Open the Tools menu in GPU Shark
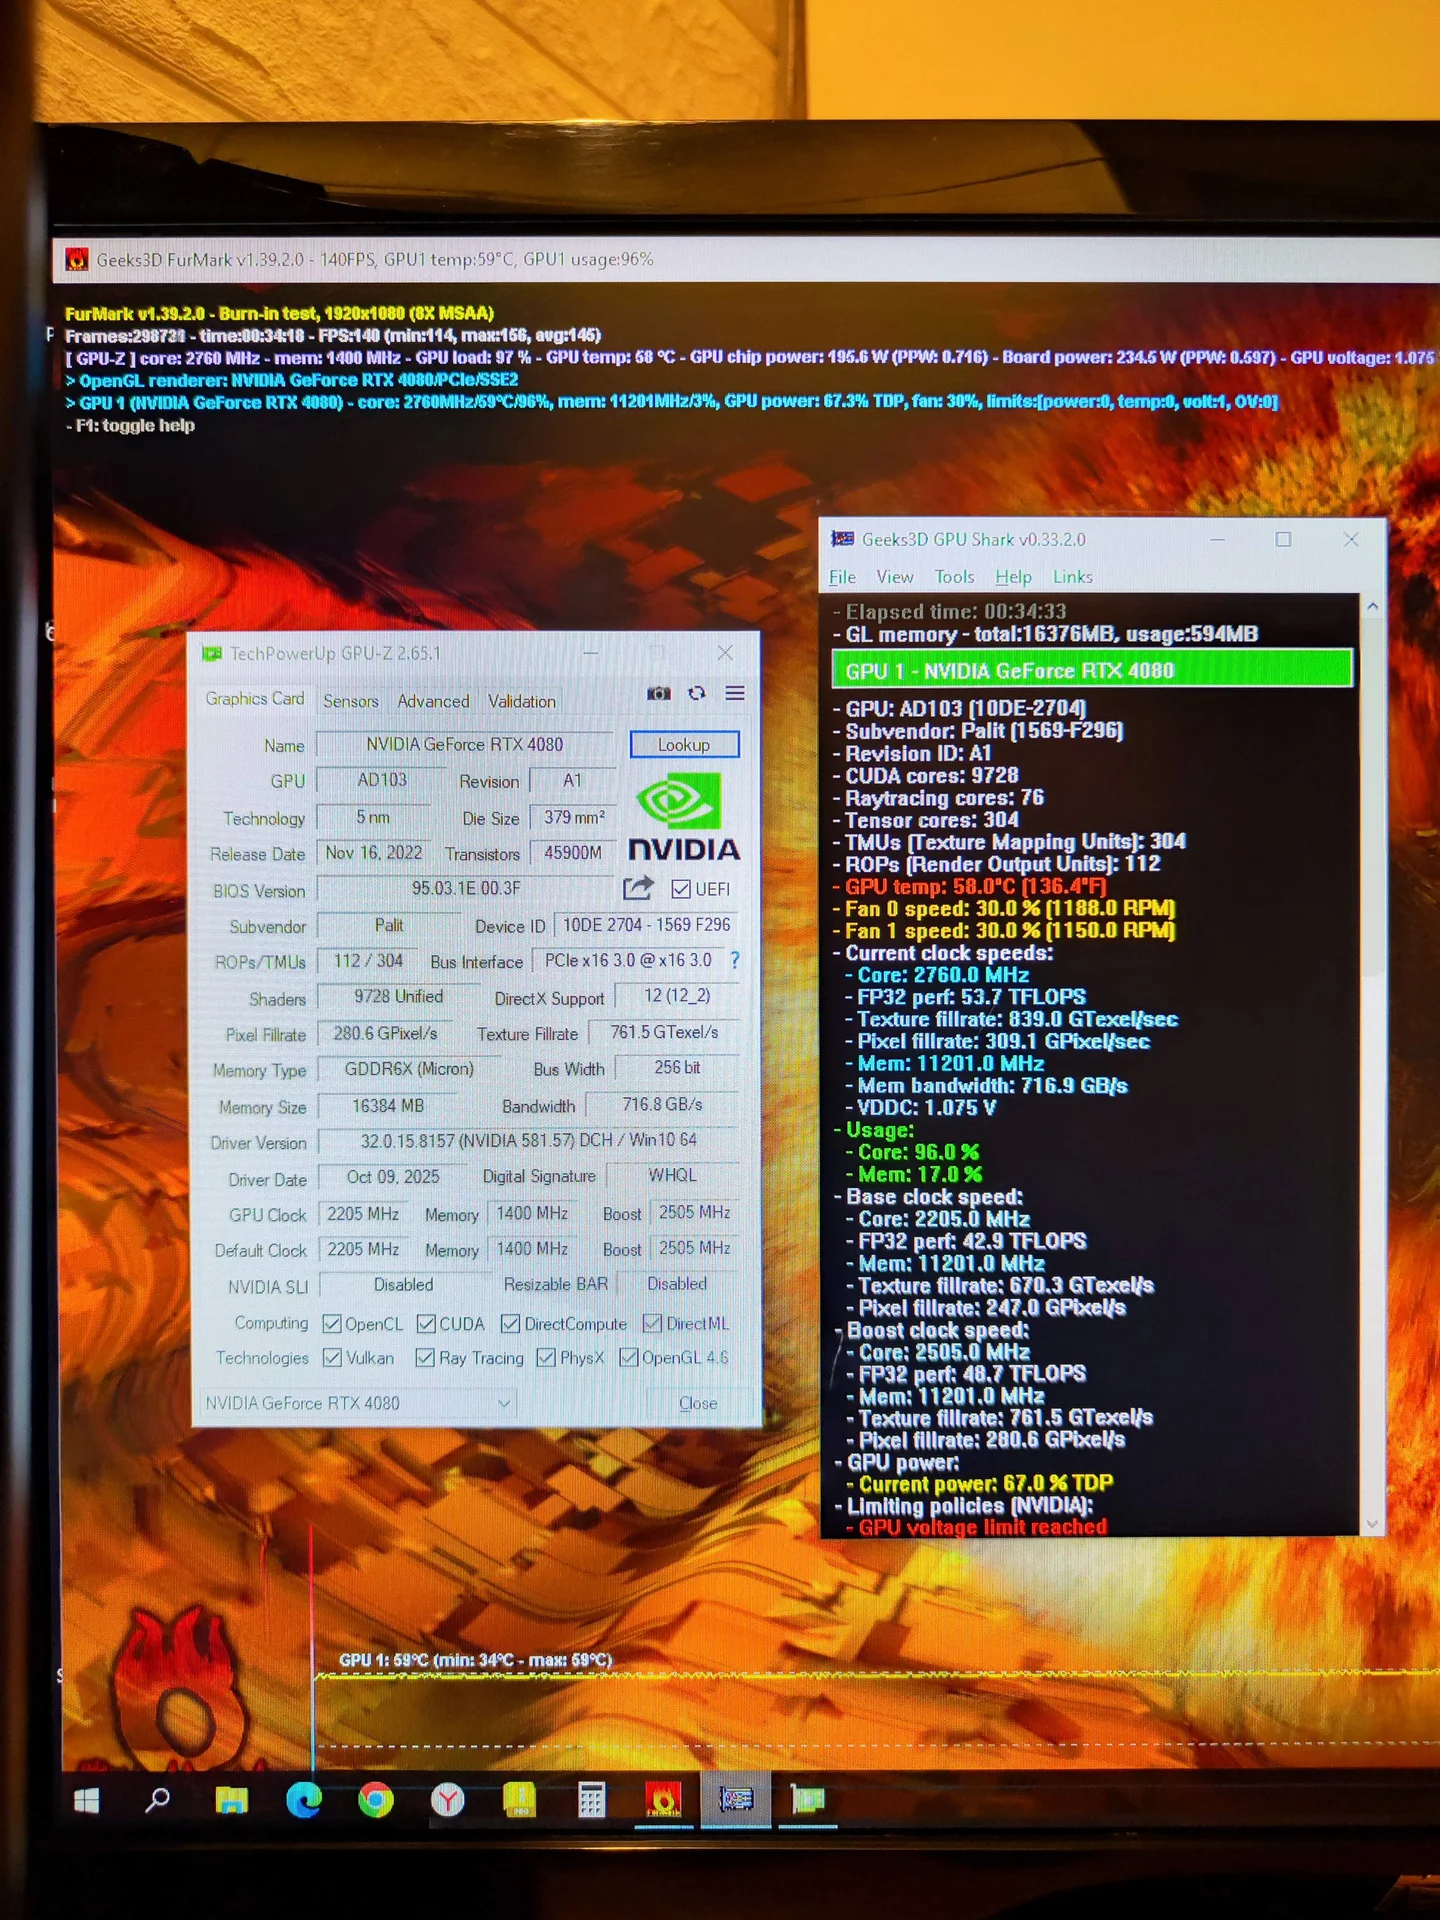 954,577
